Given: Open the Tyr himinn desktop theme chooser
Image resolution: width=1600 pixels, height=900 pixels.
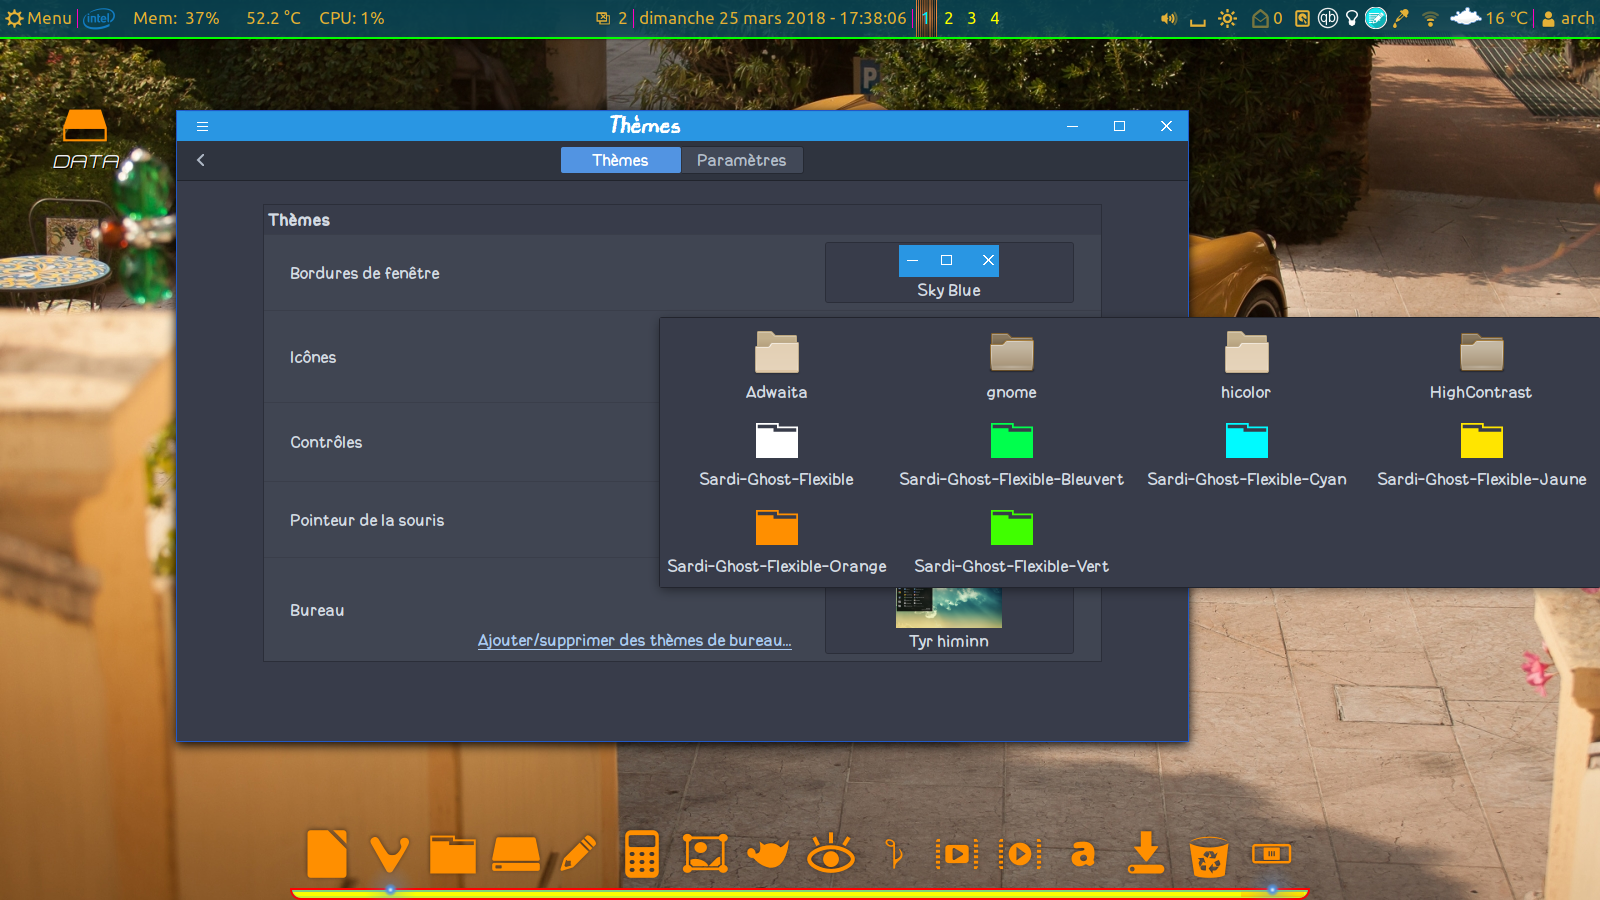Looking at the screenshot, I should tap(948, 620).
